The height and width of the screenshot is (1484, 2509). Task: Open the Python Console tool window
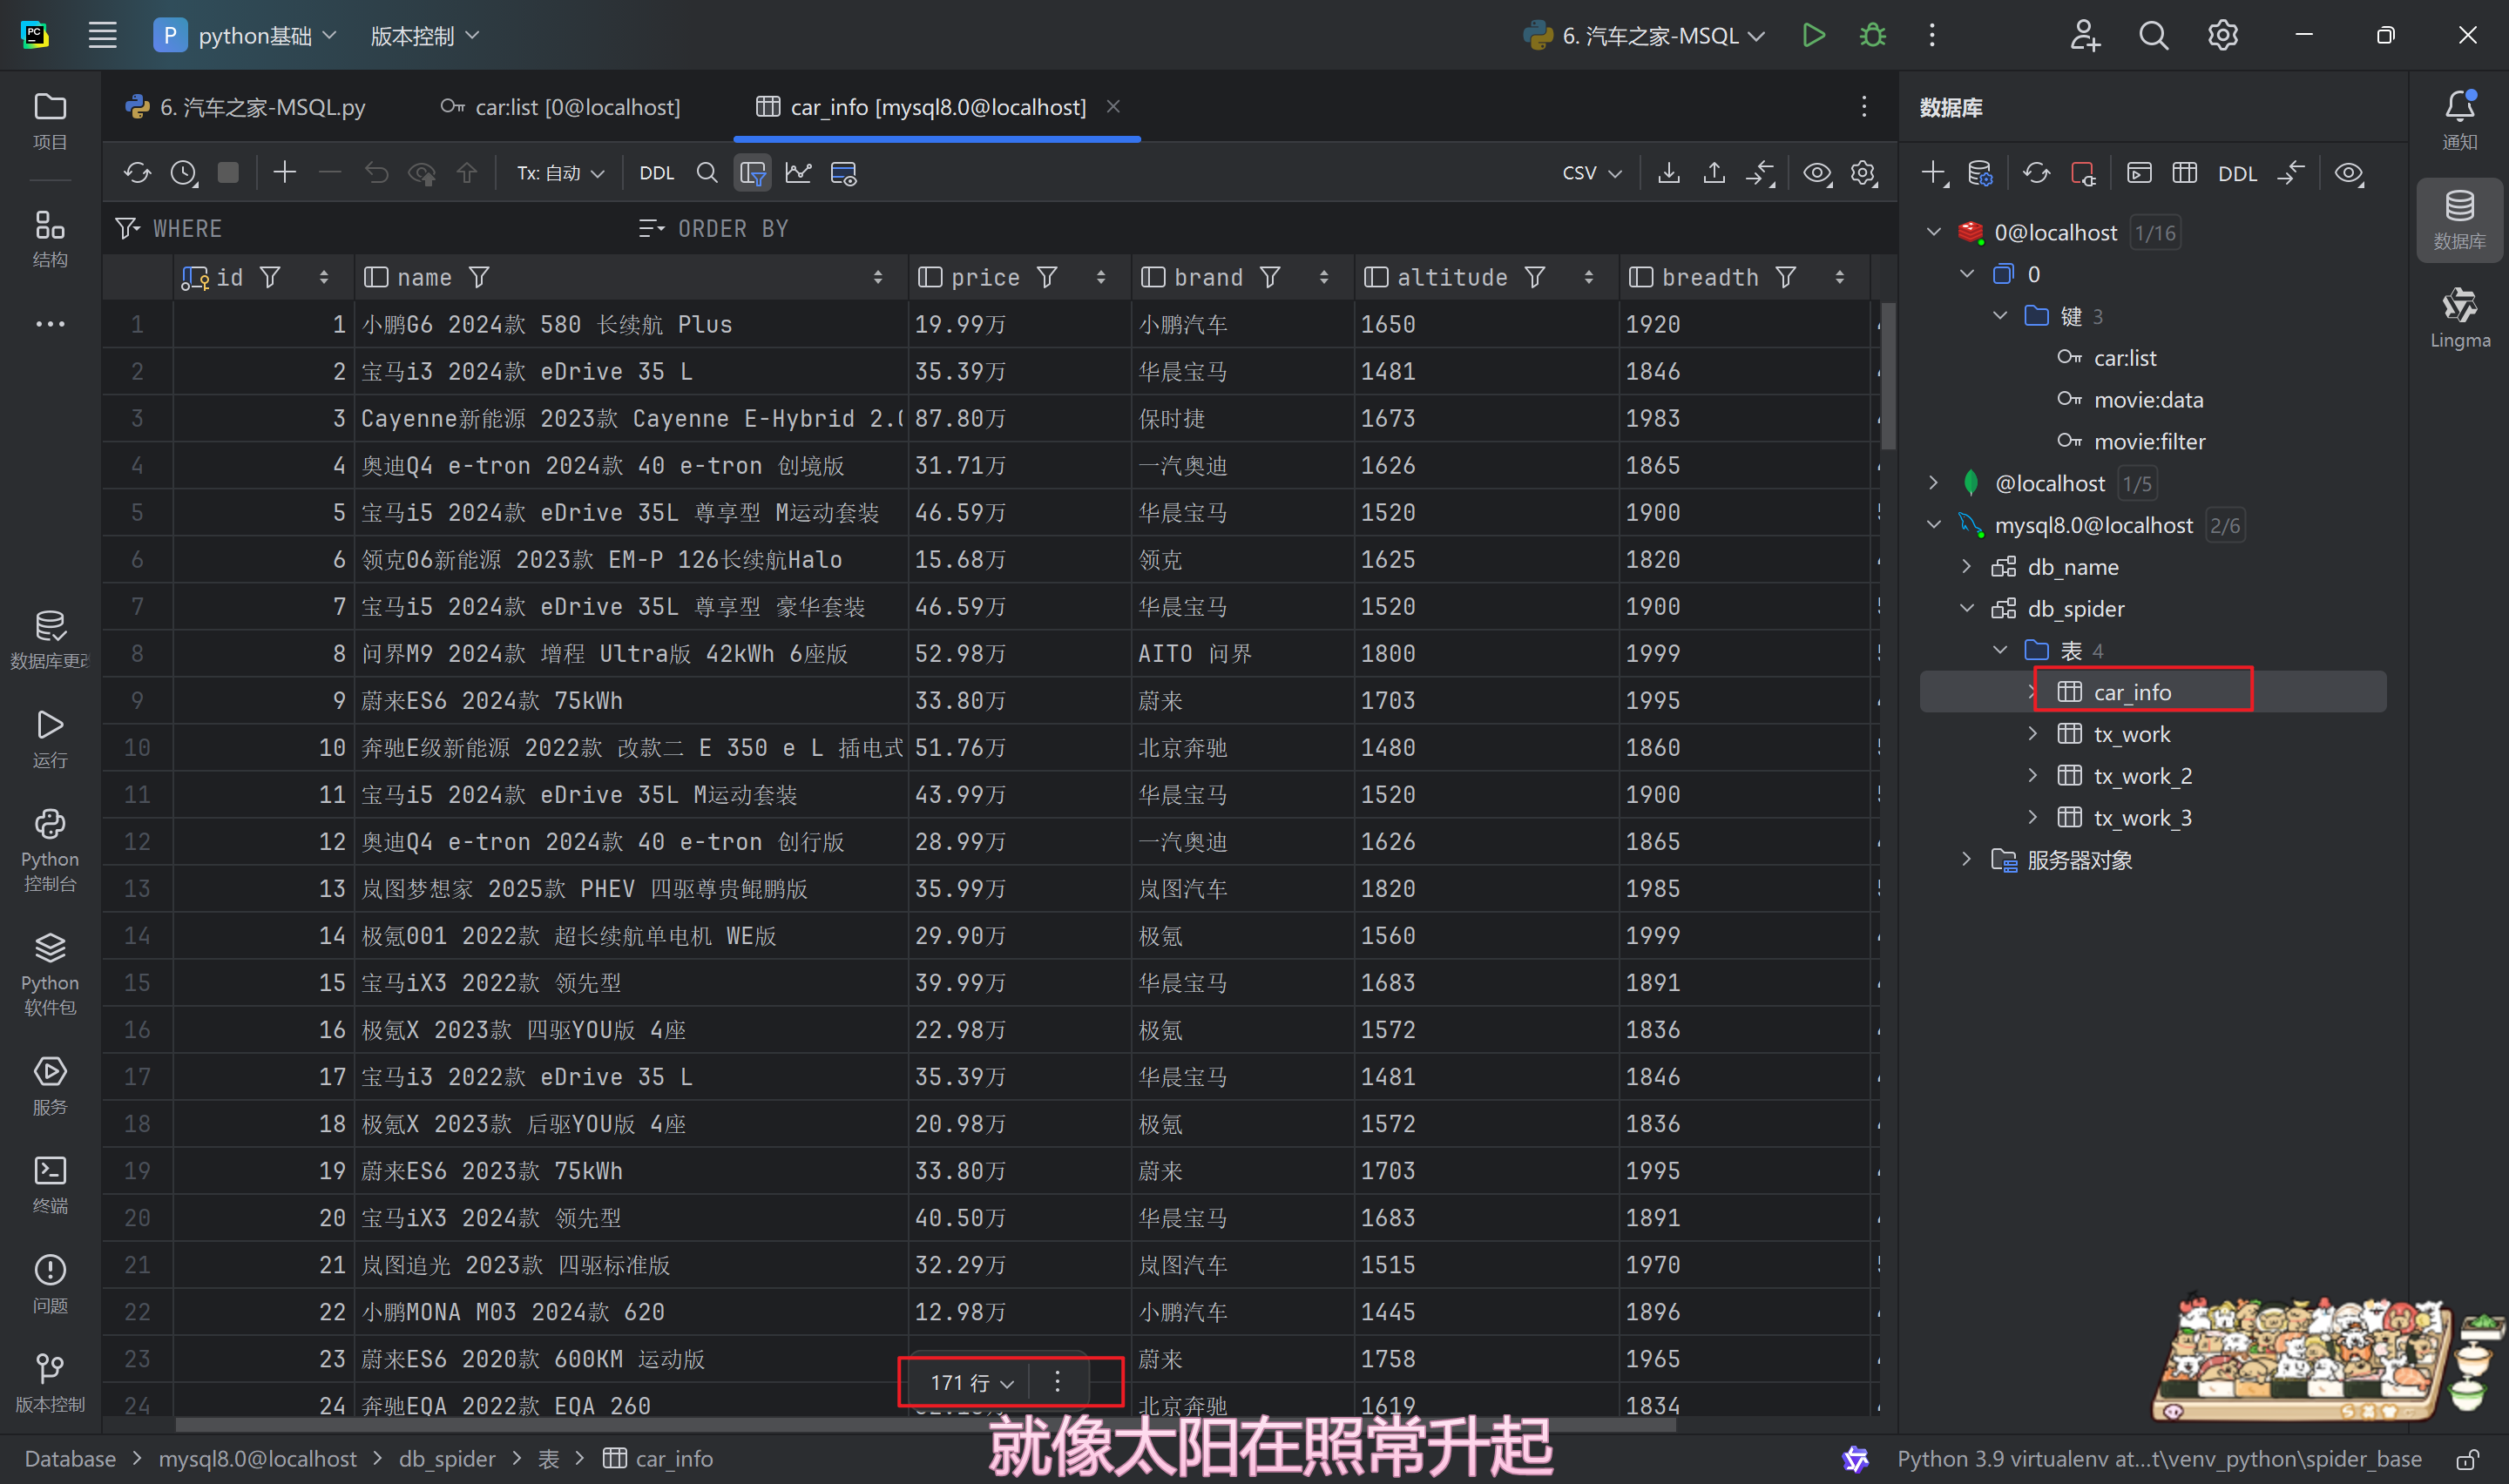[50, 849]
